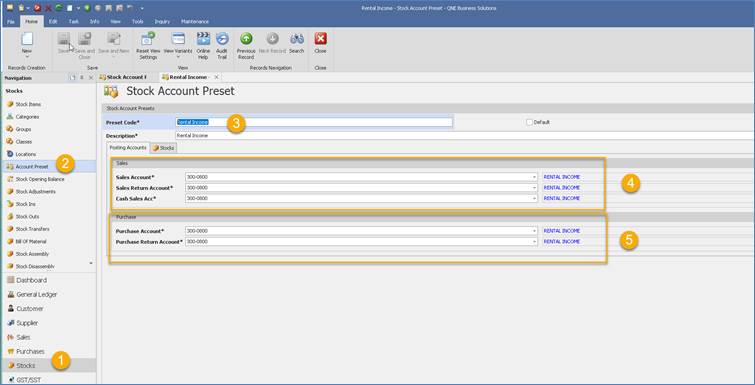Open the Dashboard module
Viewport: 755px width, 385px height.
(27, 280)
